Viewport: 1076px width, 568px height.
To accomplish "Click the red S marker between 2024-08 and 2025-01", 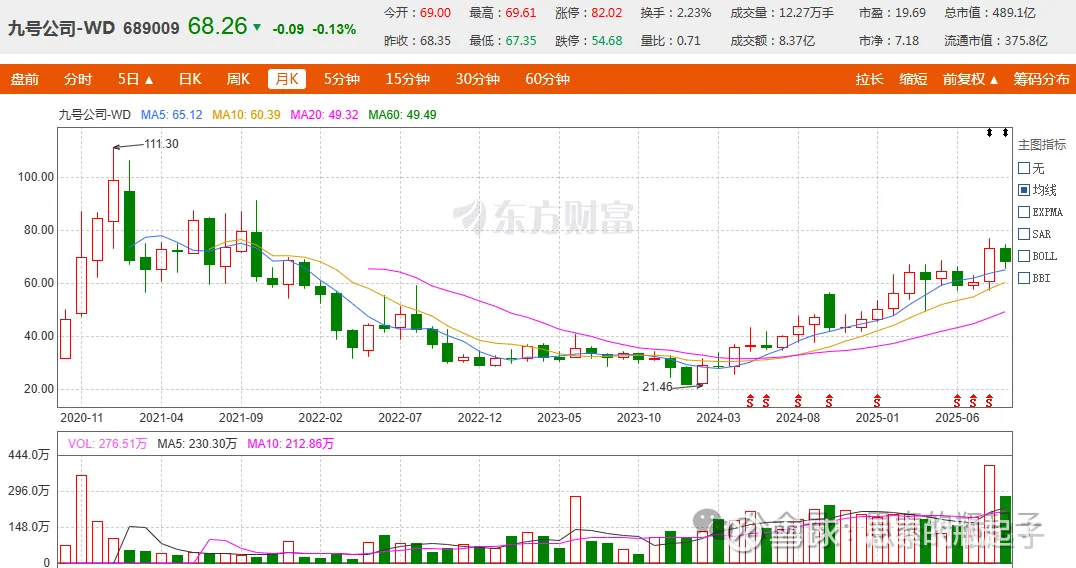I will coord(829,401).
